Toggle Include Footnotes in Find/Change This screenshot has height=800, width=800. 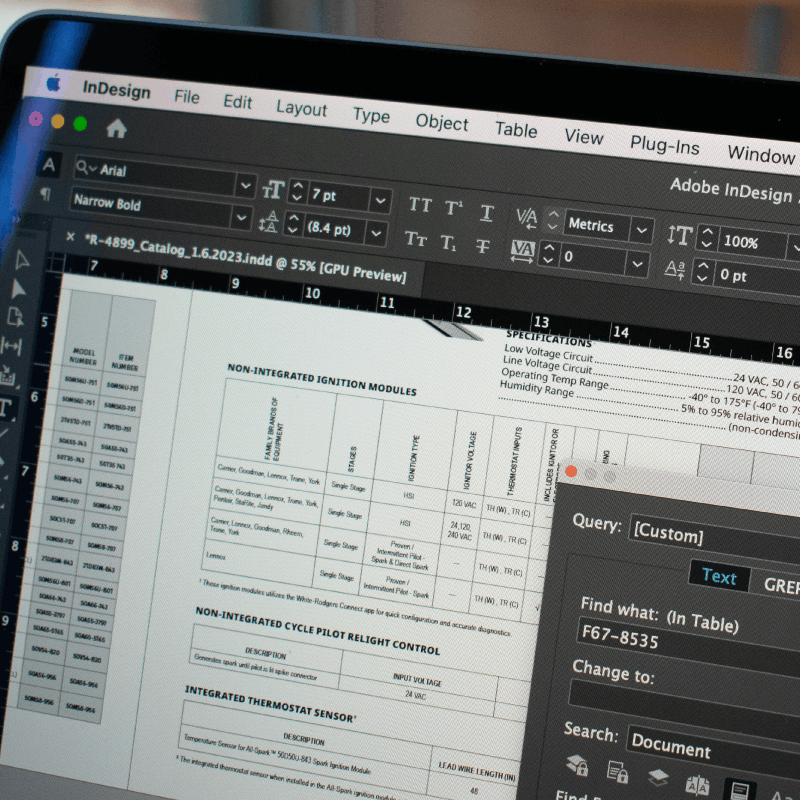click(740, 790)
